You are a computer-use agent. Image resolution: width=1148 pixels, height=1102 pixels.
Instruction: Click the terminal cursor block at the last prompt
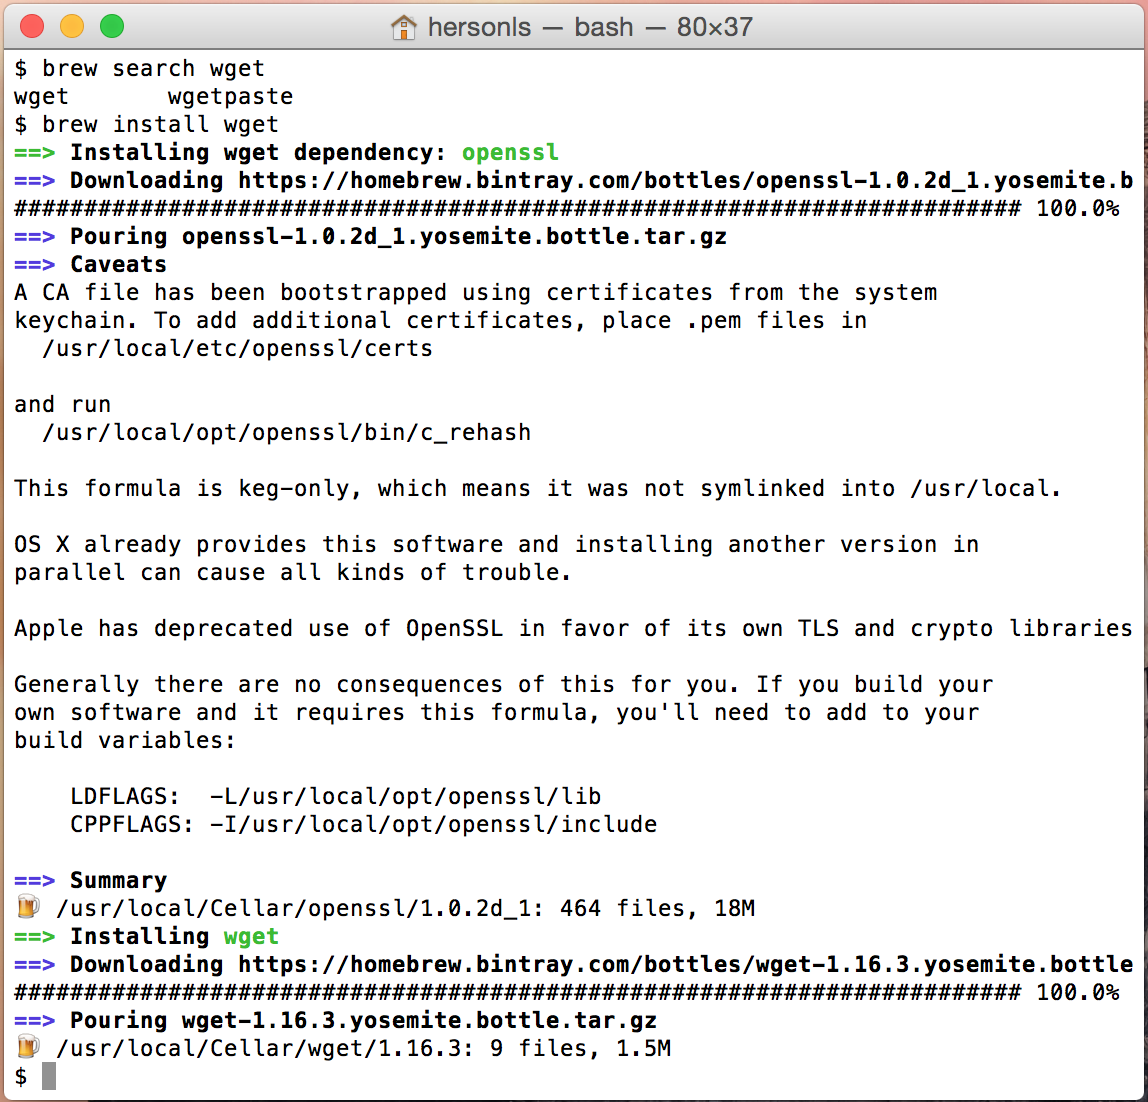click(49, 1076)
